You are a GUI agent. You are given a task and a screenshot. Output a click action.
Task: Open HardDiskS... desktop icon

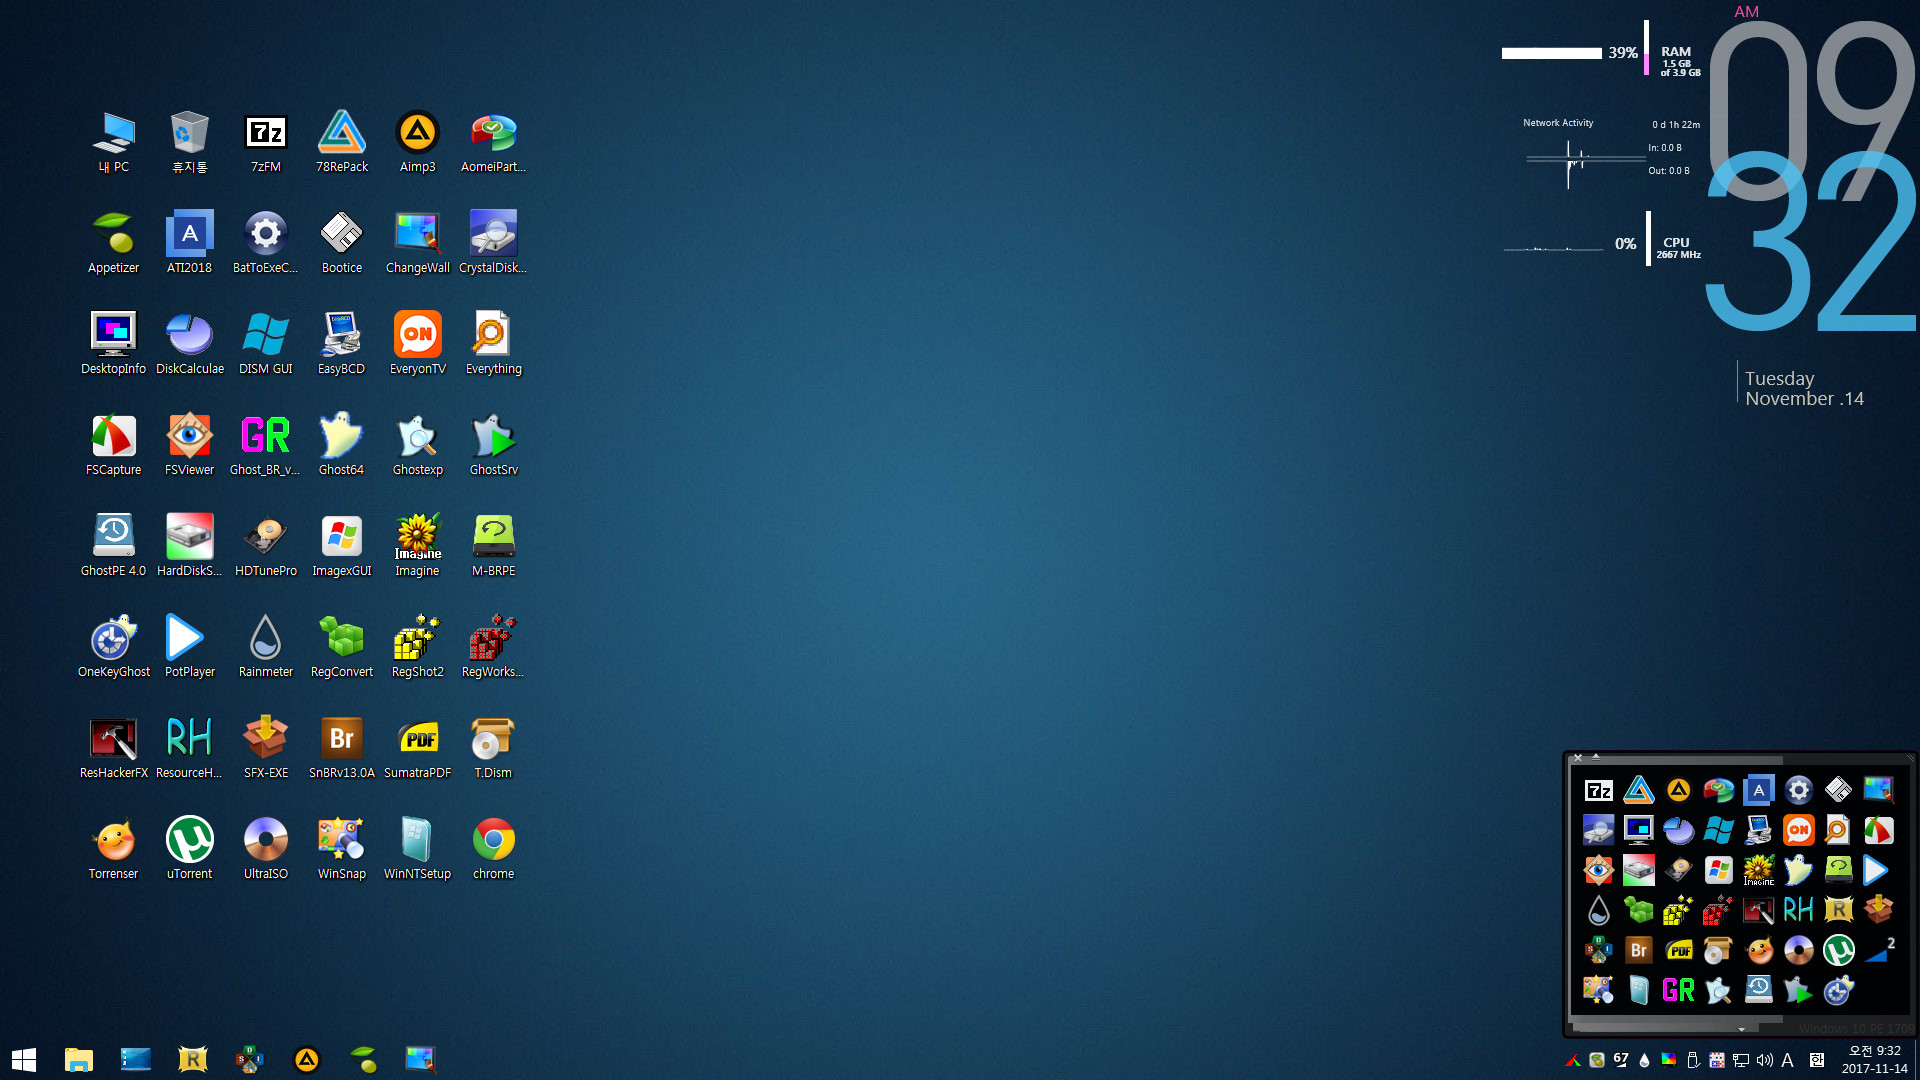tap(190, 546)
